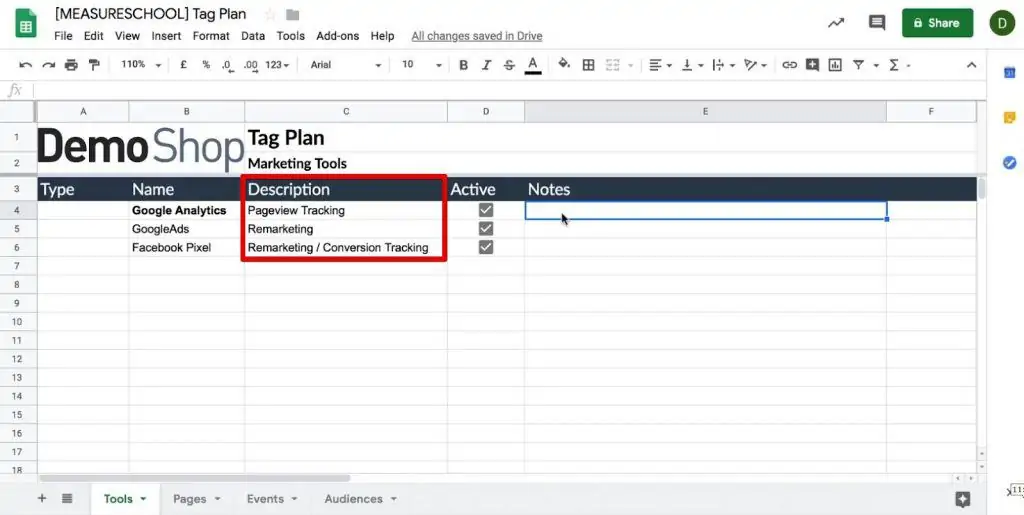The image size is (1024, 515).
Task: Click the Explore icon bottom right
Action: pyautogui.click(x=962, y=499)
